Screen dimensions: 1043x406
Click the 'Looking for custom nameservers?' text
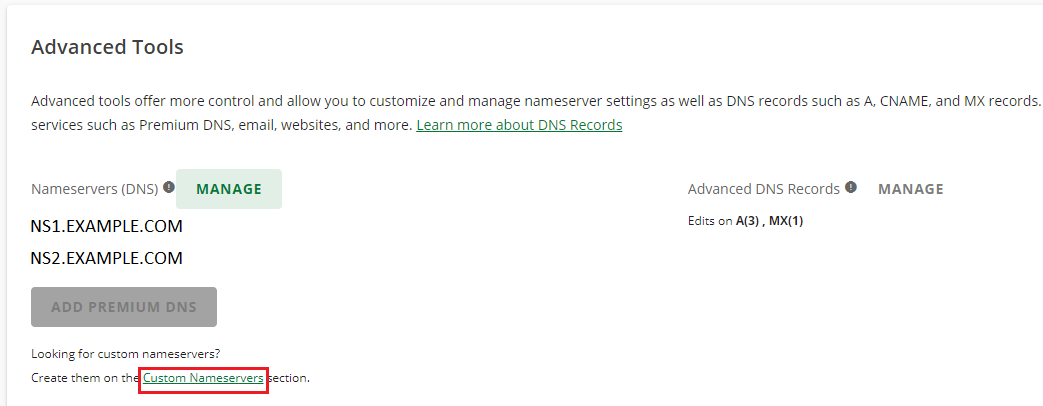125,353
